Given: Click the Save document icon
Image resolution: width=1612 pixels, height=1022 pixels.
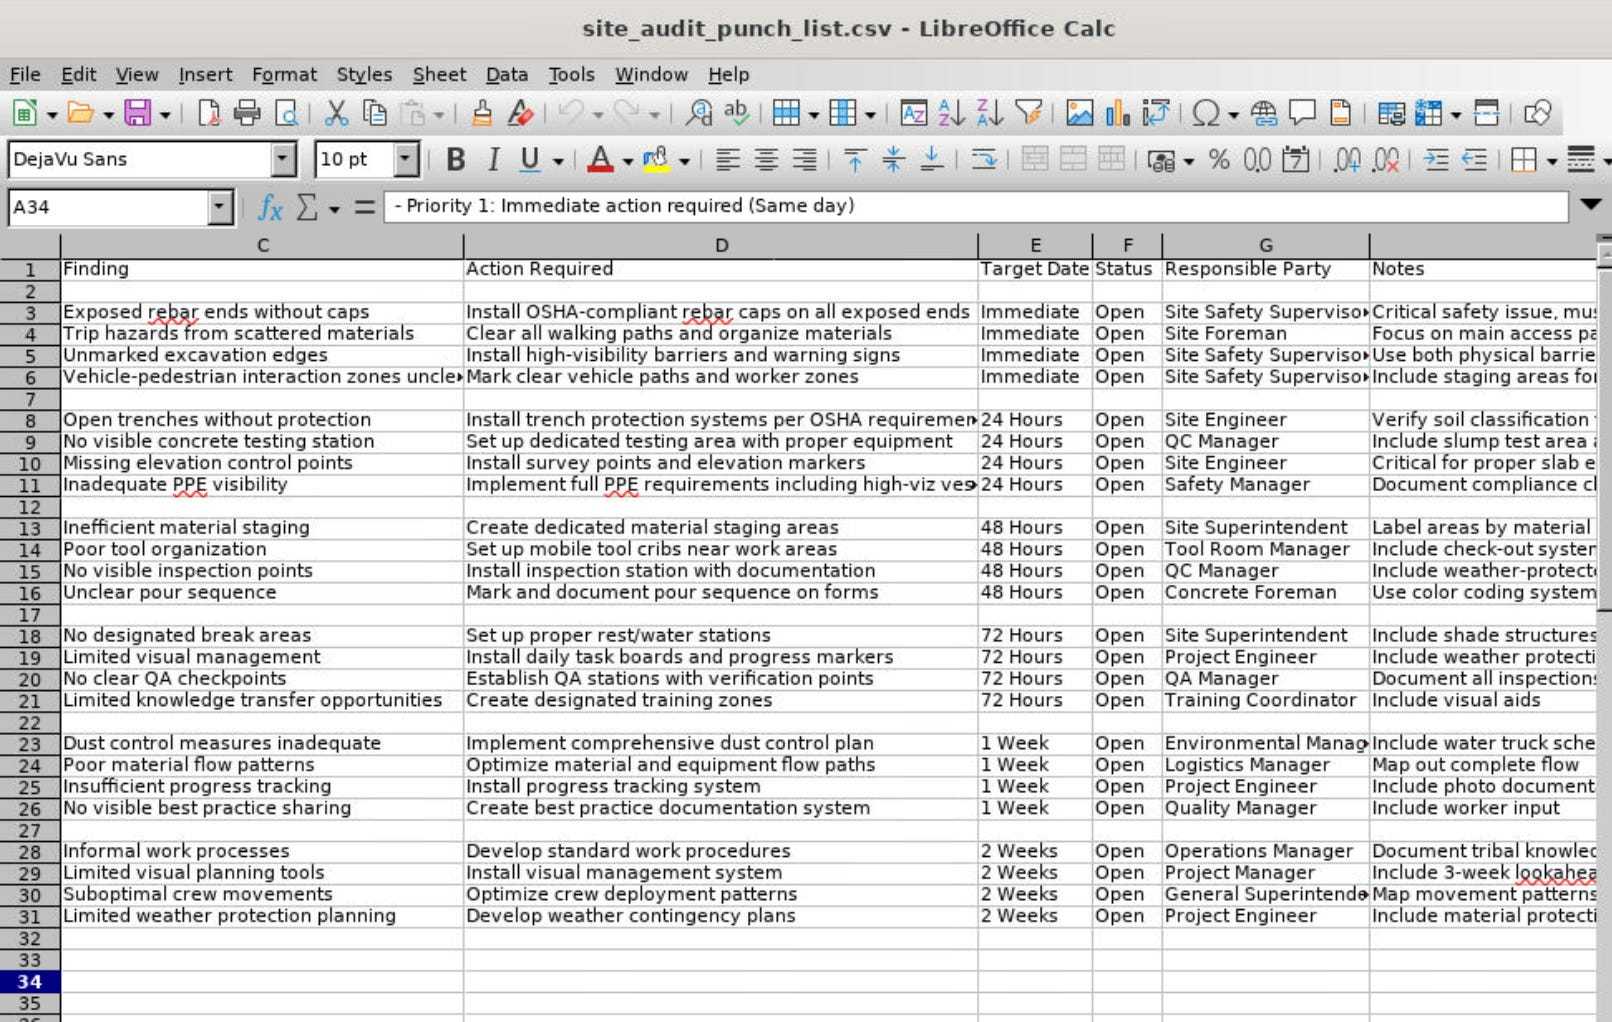Looking at the screenshot, I should click(x=137, y=113).
